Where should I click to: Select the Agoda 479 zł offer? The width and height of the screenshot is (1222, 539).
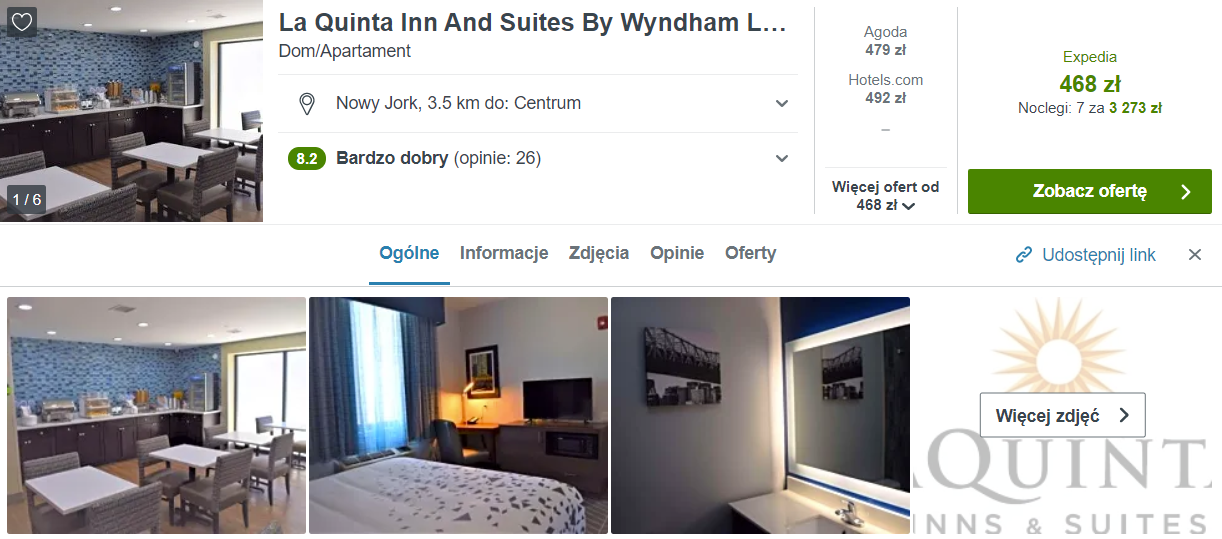pyautogui.click(x=886, y=40)
